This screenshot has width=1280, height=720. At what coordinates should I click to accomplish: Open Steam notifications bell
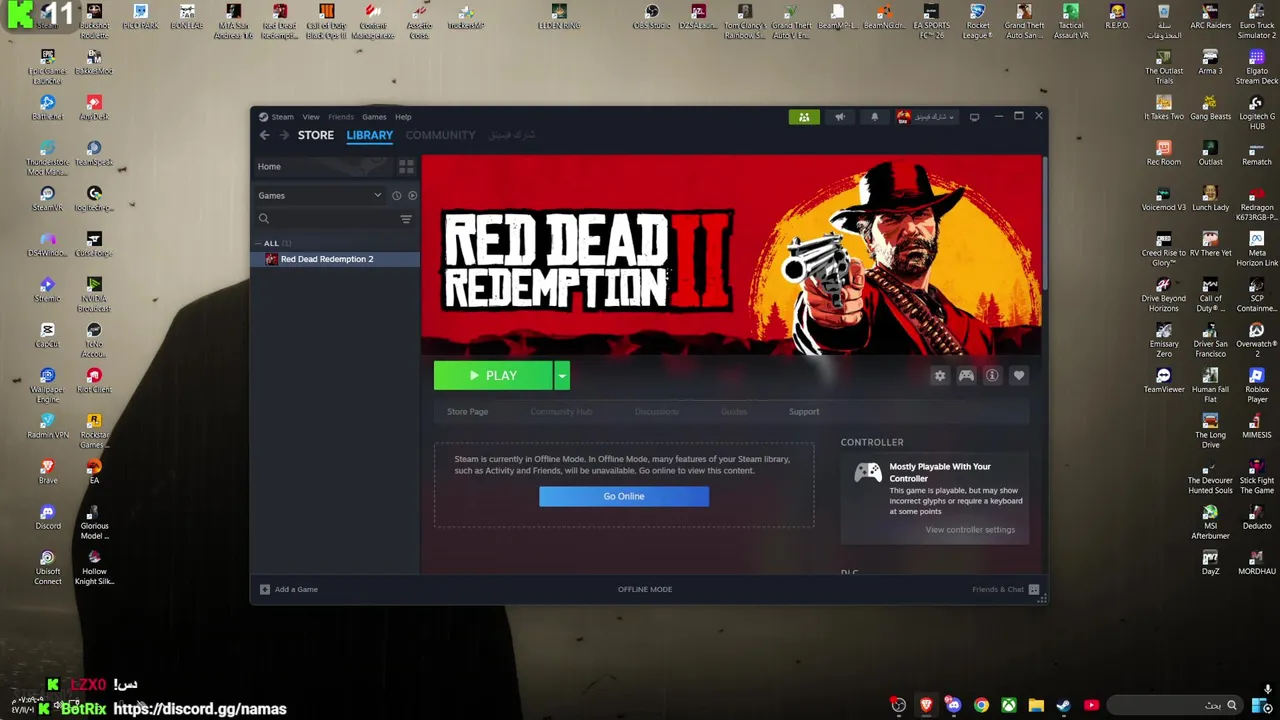click(x=874, y=117)
